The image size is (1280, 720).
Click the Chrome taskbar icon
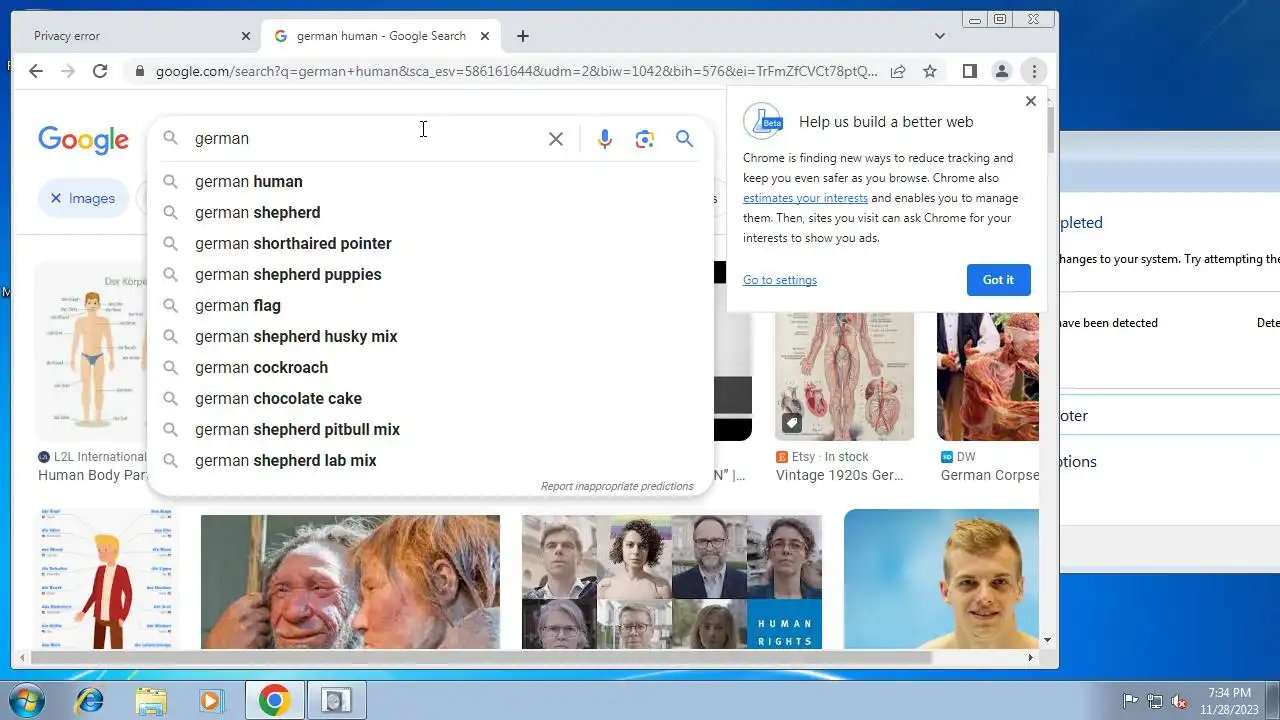[x=274, y=701]
